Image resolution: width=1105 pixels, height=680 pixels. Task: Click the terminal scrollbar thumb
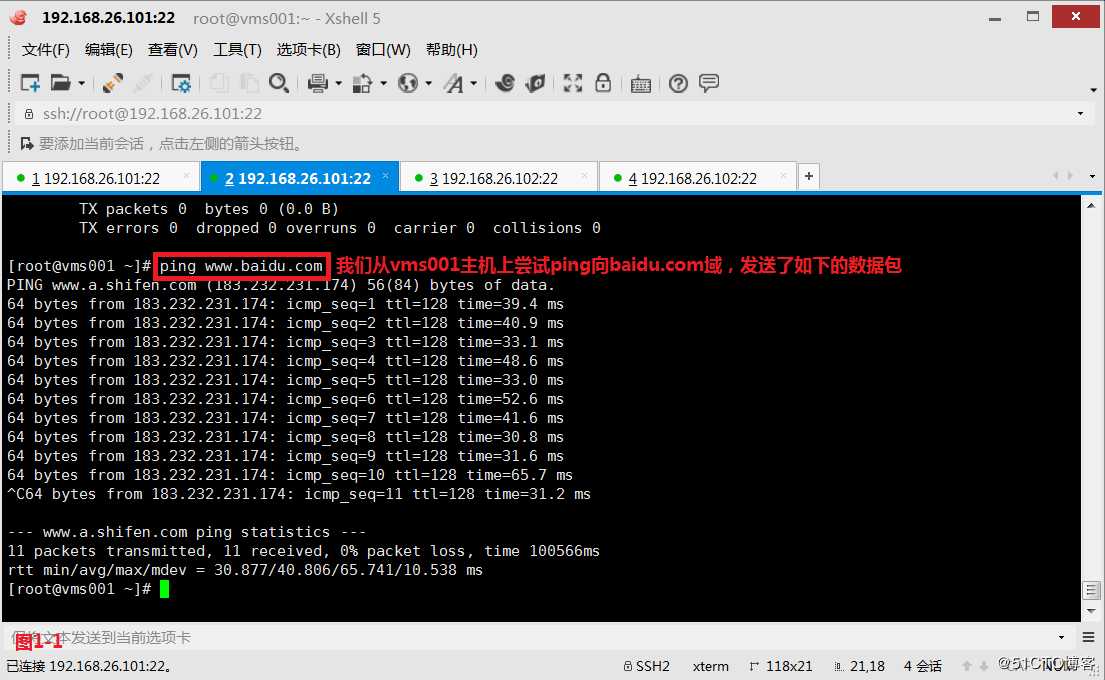point(1091,590)
